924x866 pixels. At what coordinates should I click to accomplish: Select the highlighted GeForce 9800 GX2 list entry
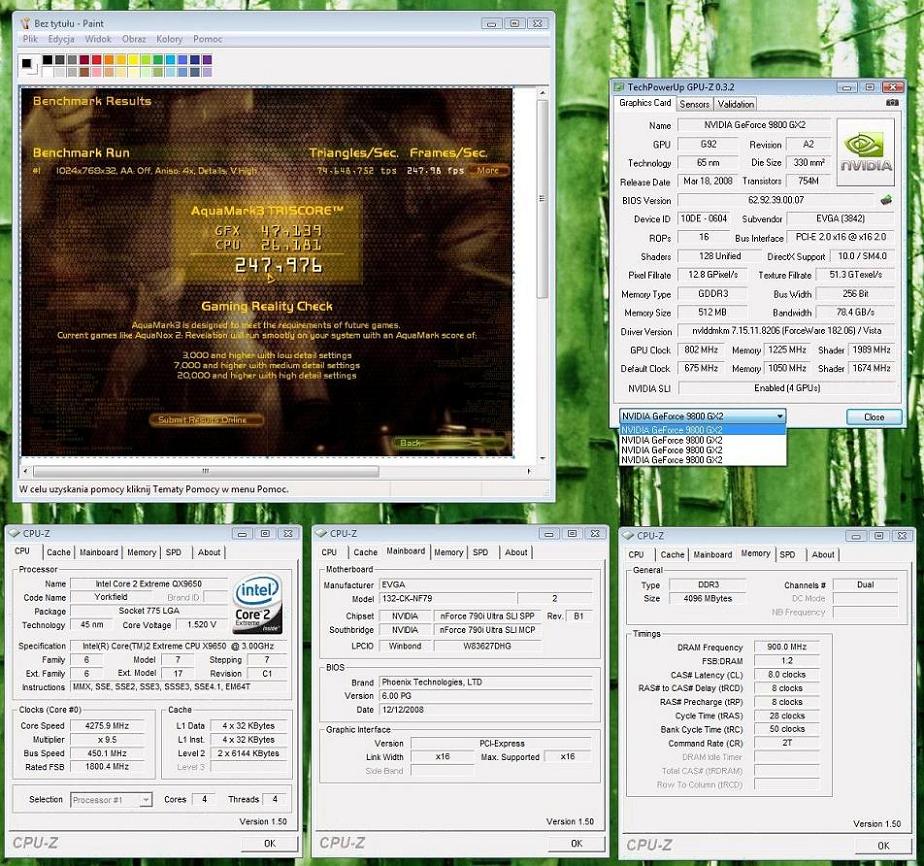point(702,429)
